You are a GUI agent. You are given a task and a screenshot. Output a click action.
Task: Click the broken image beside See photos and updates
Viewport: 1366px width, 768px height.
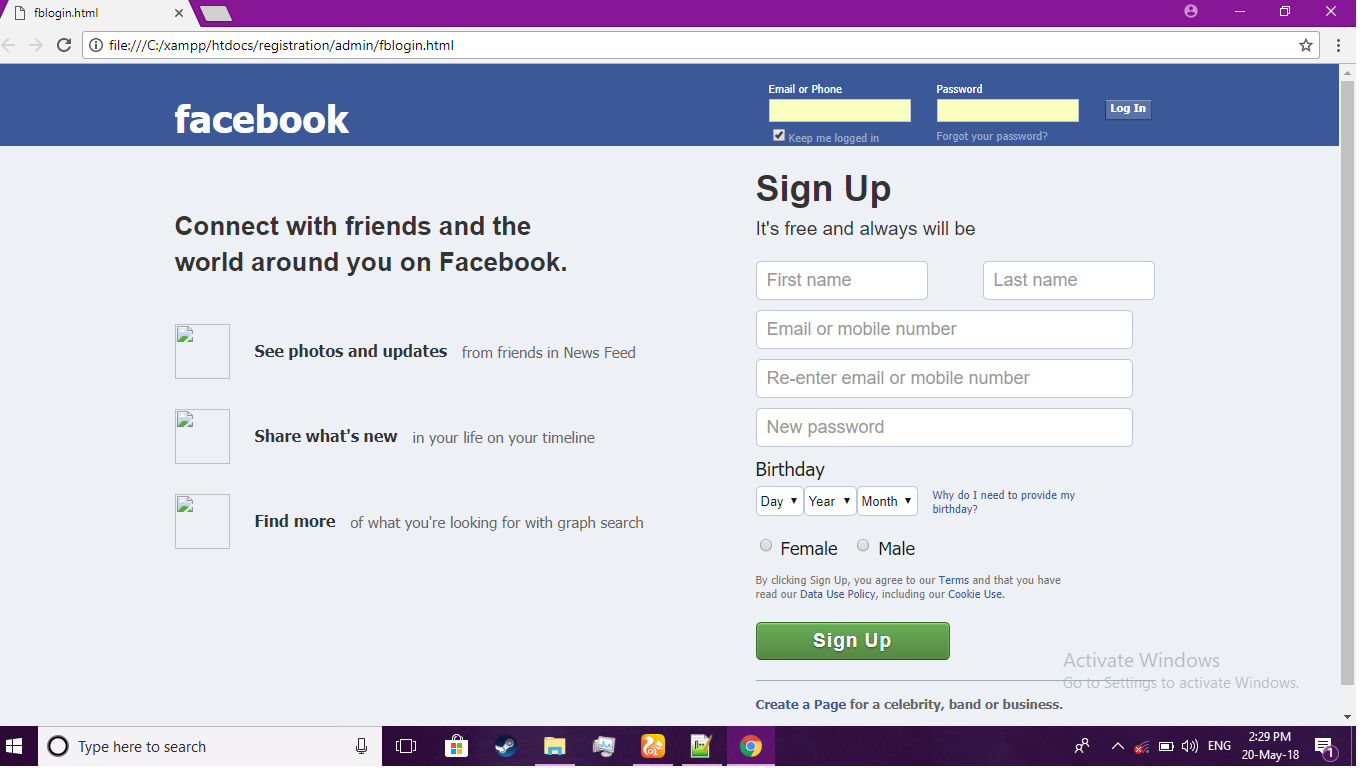(x=202, y=351)
